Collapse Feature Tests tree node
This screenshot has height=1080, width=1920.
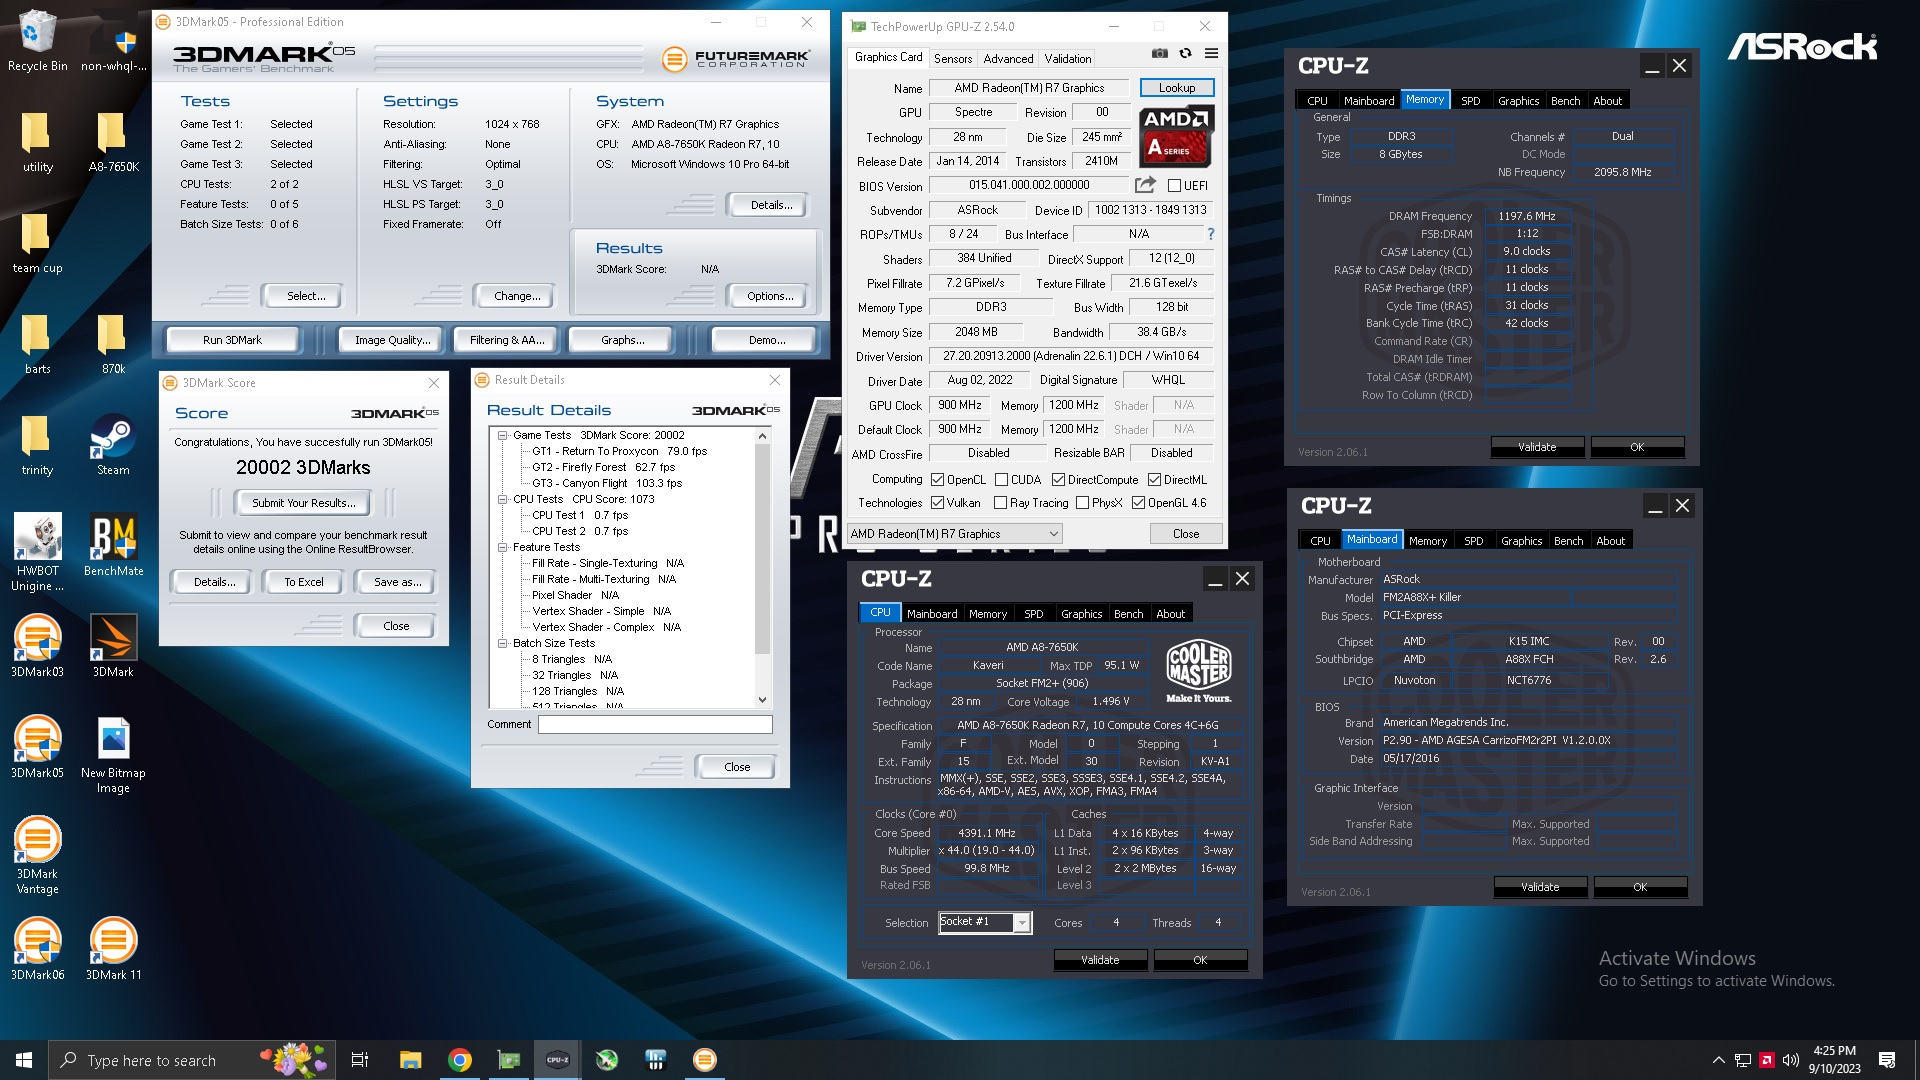(503, 547)
